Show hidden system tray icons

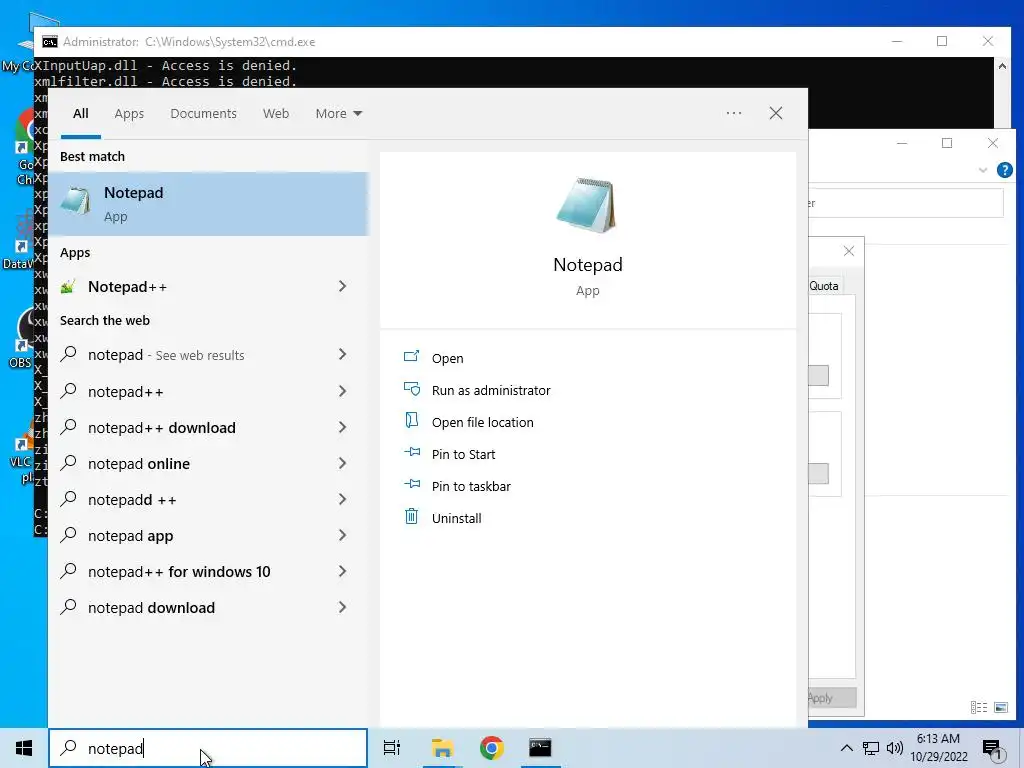point(846,748)
